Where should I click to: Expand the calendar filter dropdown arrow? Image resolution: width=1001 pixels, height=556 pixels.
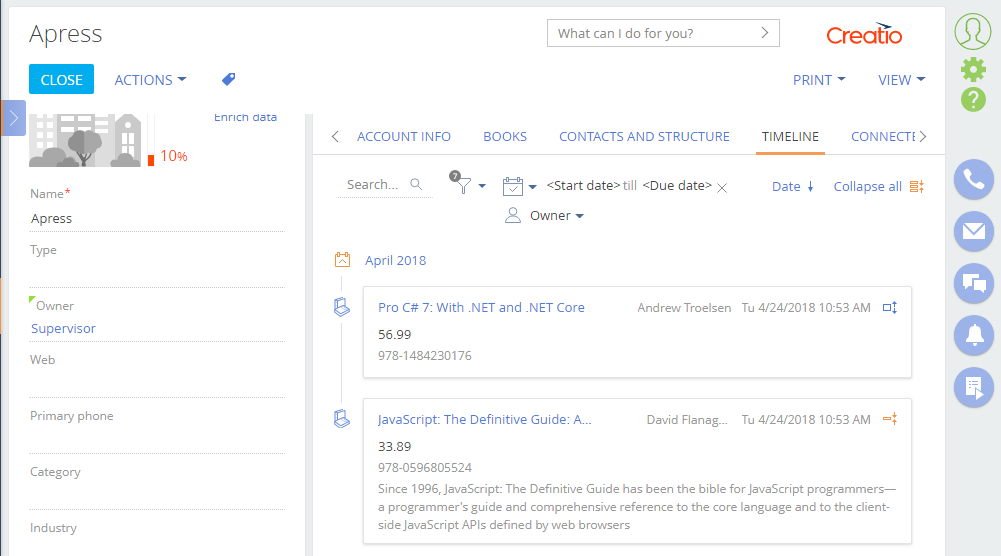[x=532, y=187]
